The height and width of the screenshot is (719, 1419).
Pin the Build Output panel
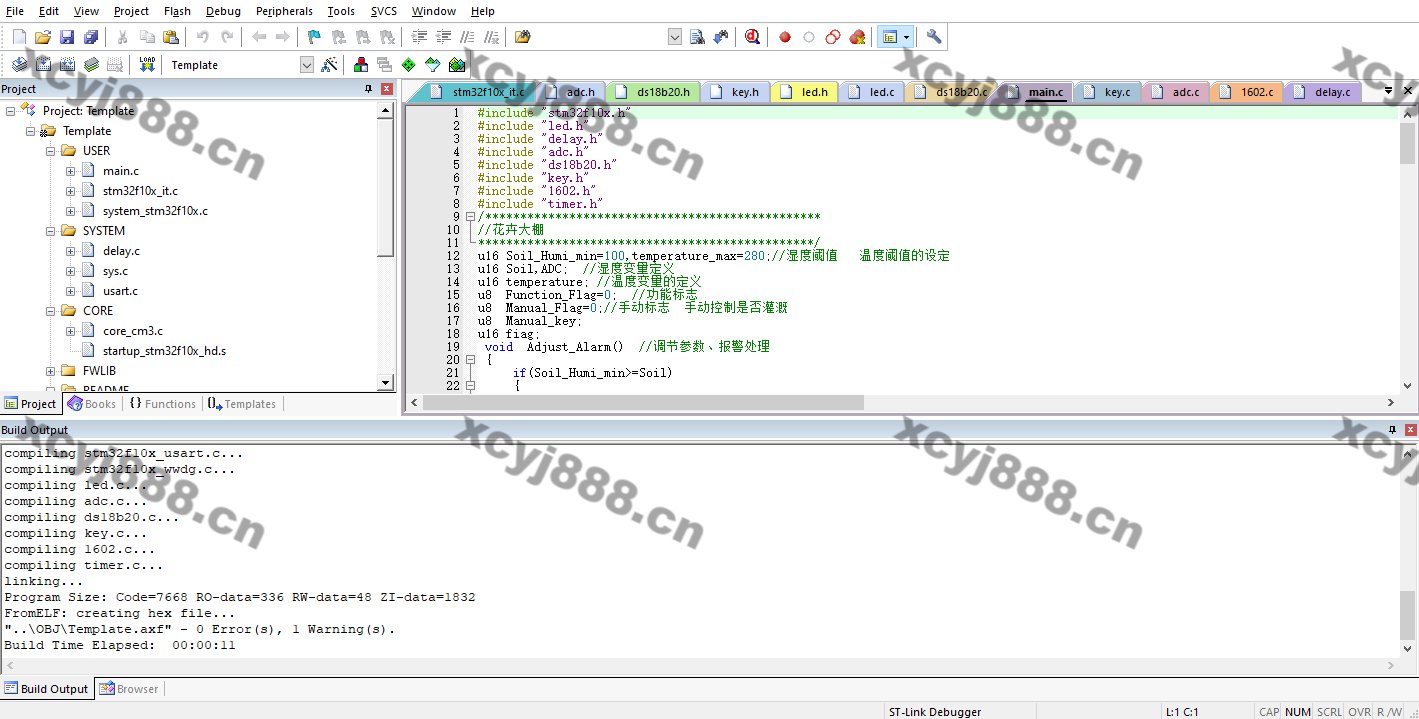[x=1391, y=430]
